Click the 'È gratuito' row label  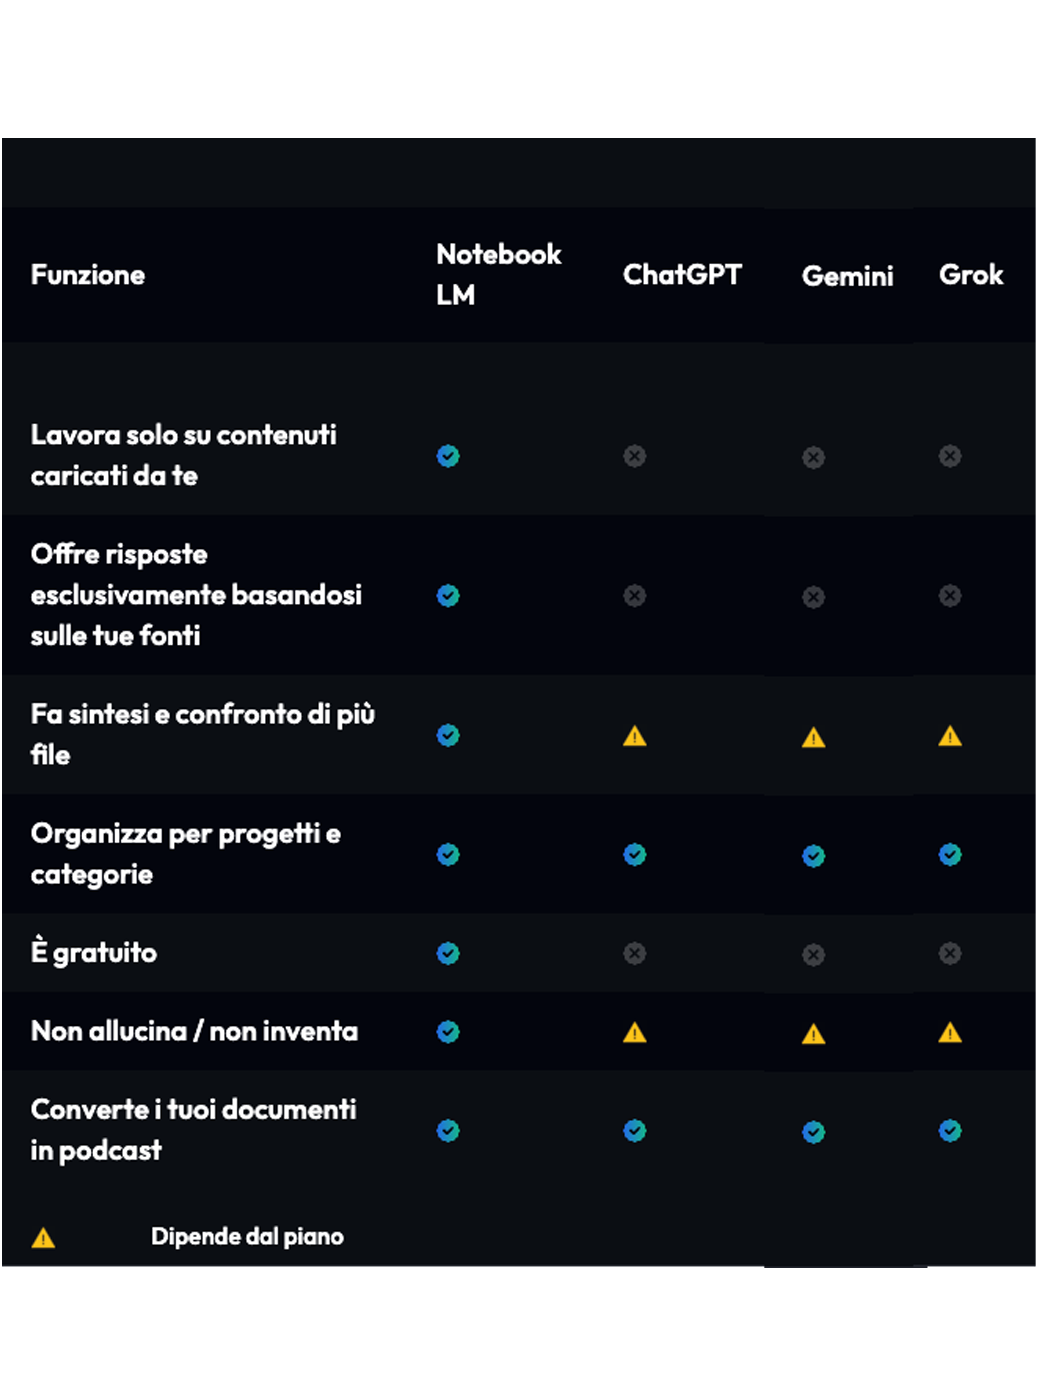[x=94, y=952]
